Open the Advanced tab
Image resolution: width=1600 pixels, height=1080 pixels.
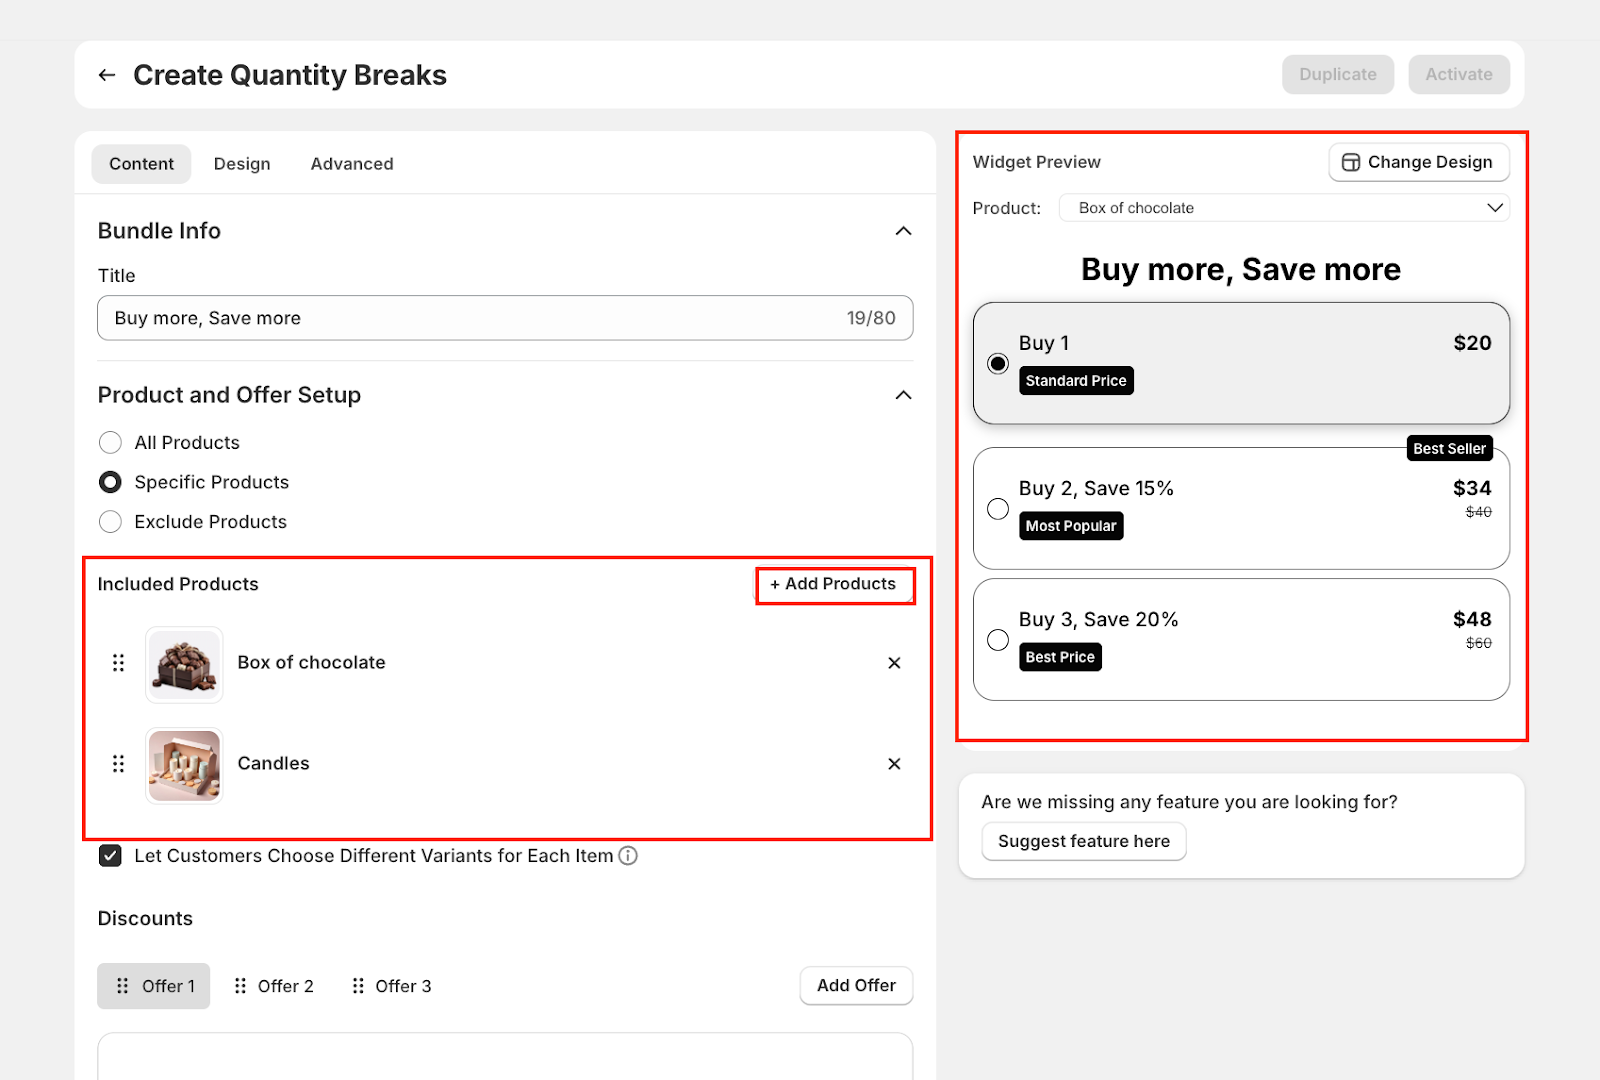pyautogui.click(x=352, y=164)
